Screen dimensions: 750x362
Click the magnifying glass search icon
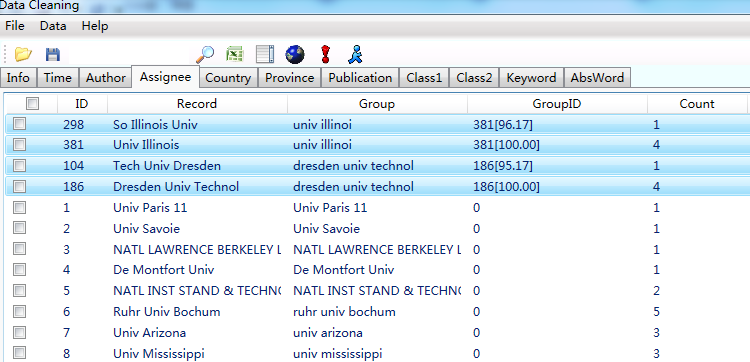205,54
